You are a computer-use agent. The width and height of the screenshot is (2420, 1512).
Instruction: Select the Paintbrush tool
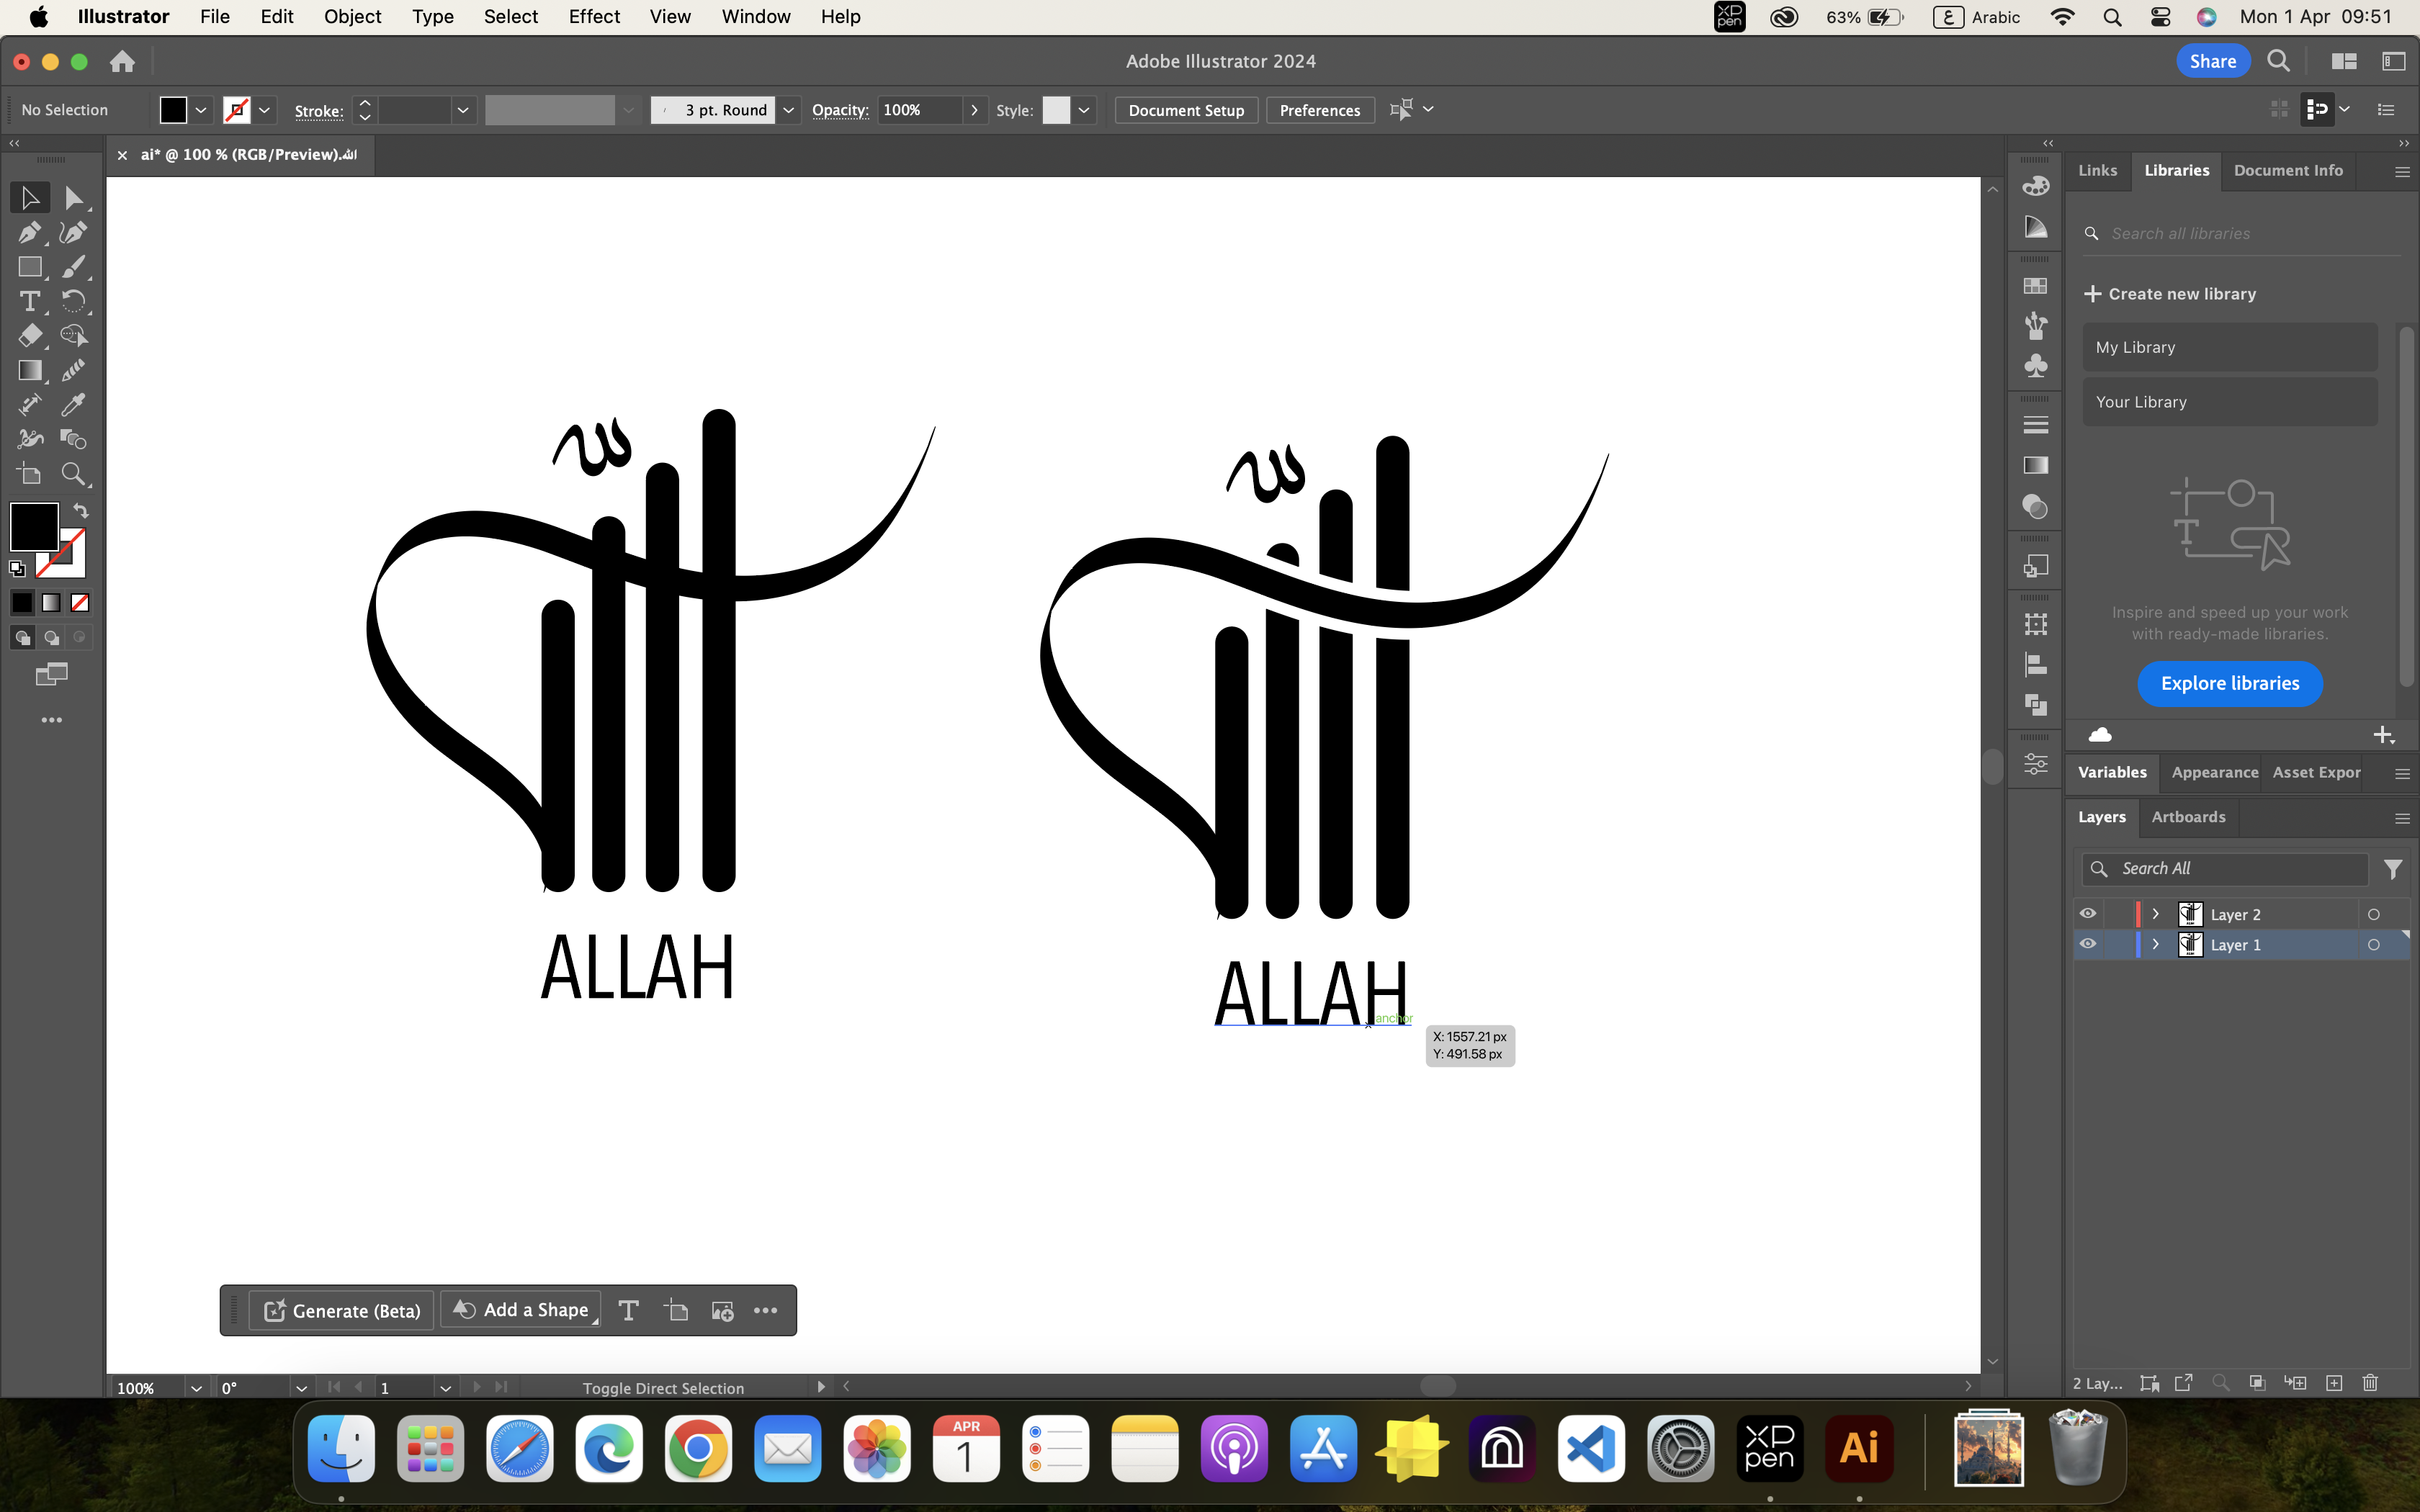[x=73, y=266]
